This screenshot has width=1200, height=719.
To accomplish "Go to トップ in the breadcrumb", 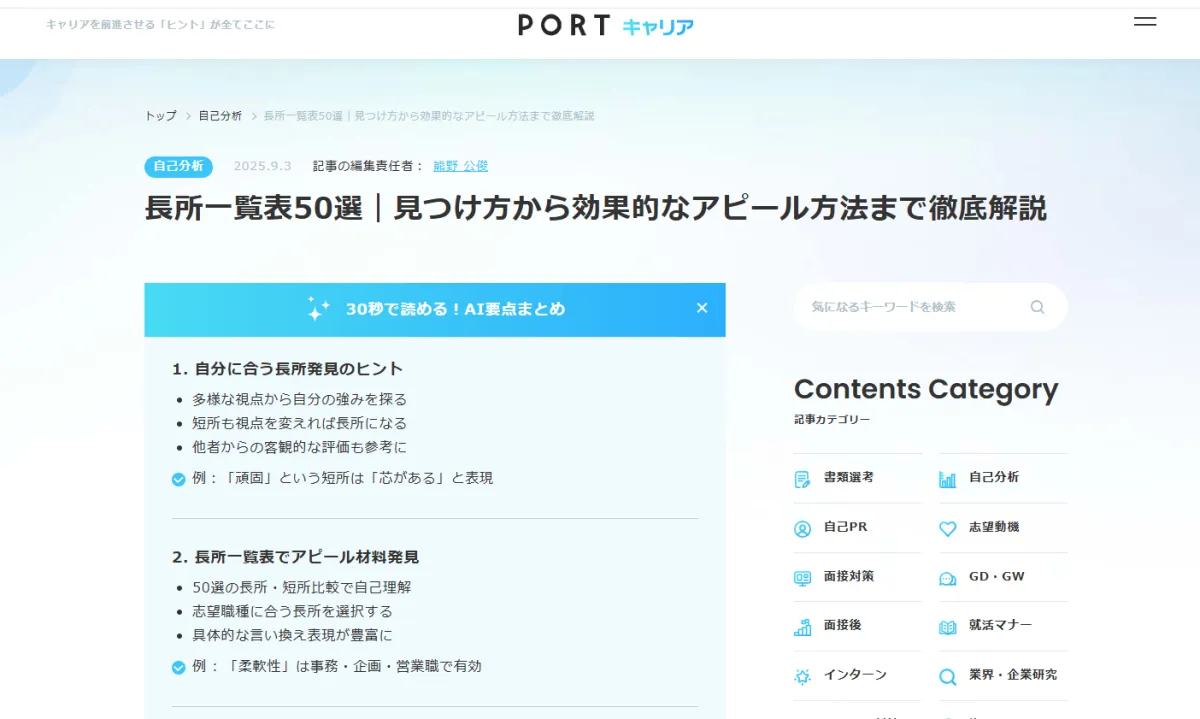I will [160, 116].
